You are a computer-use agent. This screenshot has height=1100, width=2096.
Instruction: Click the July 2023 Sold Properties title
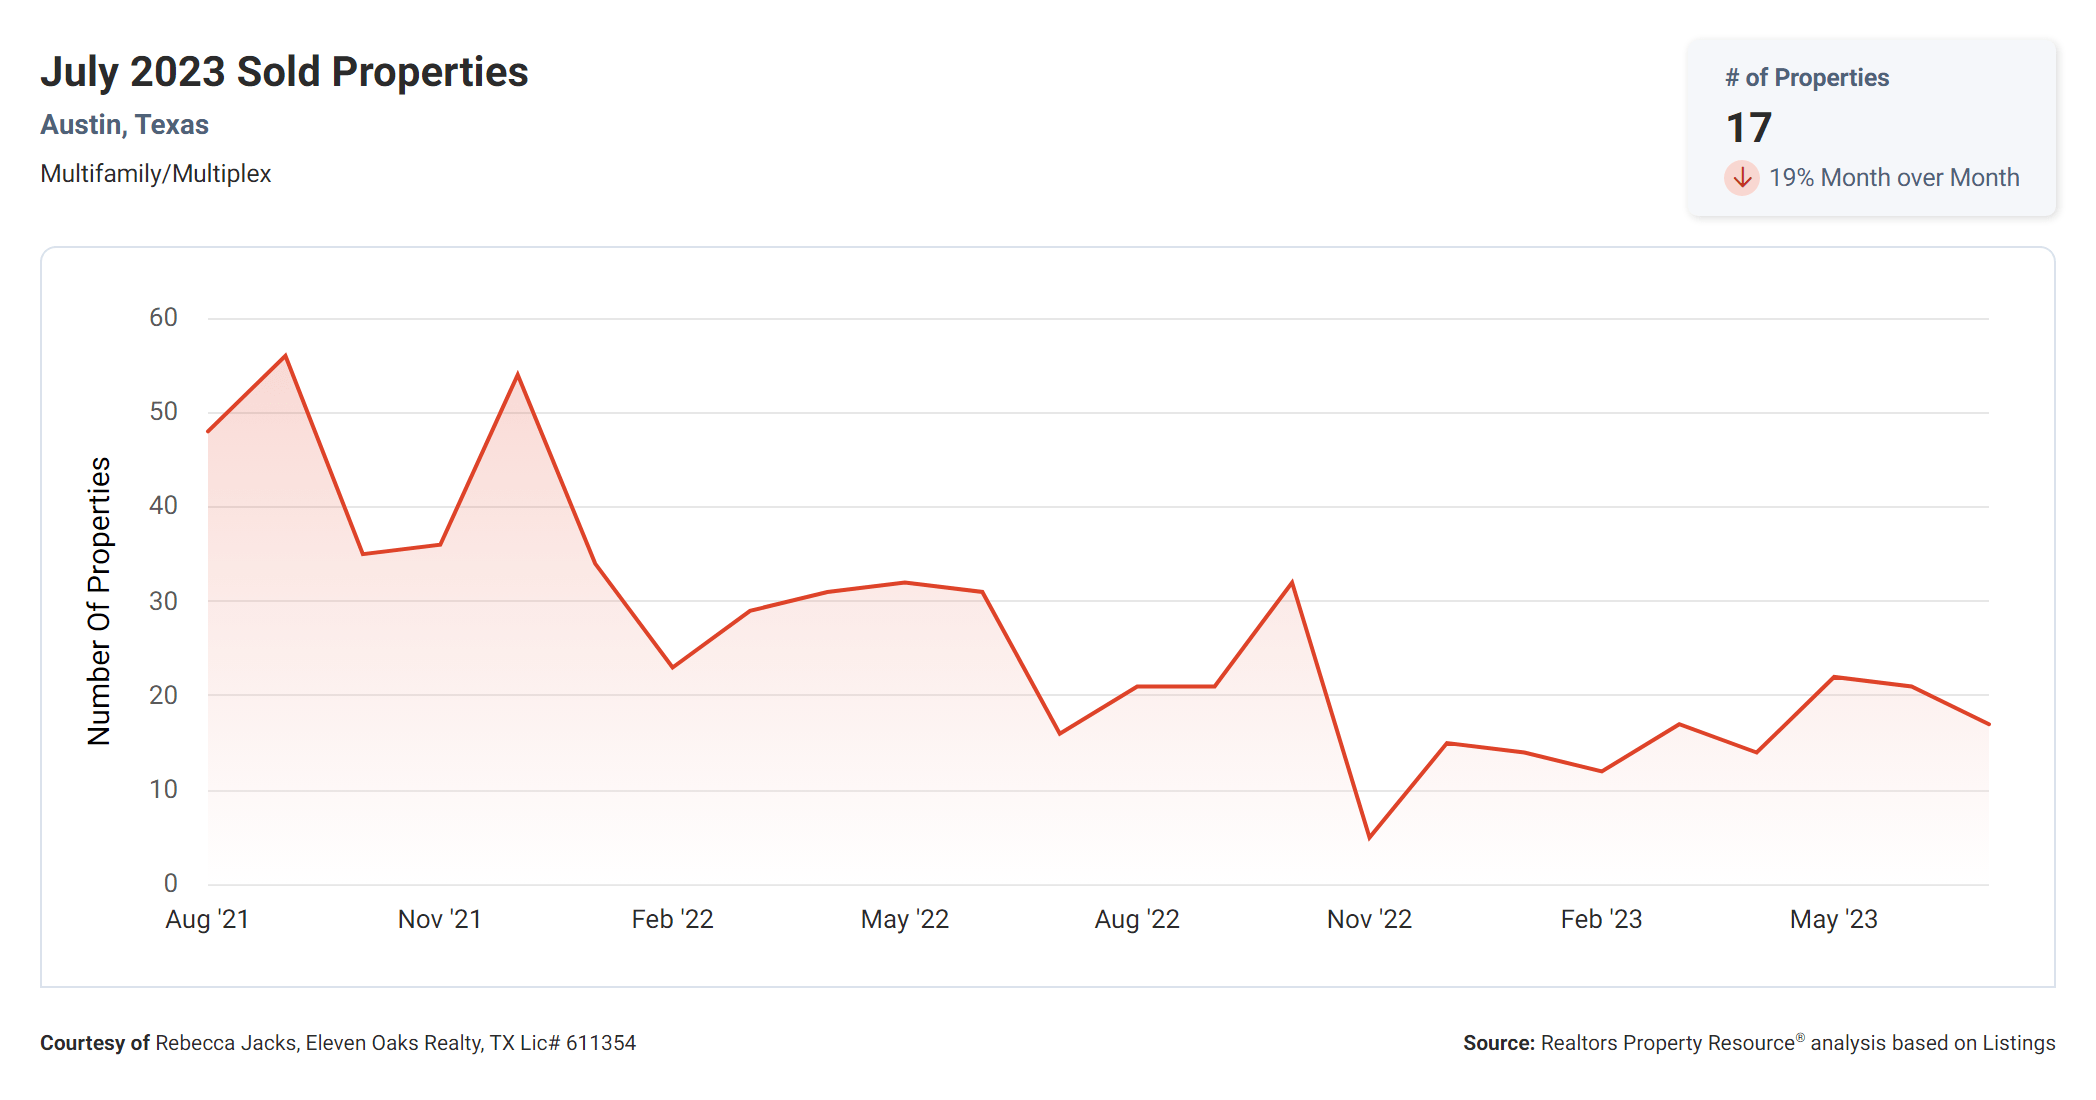[284, 72]
